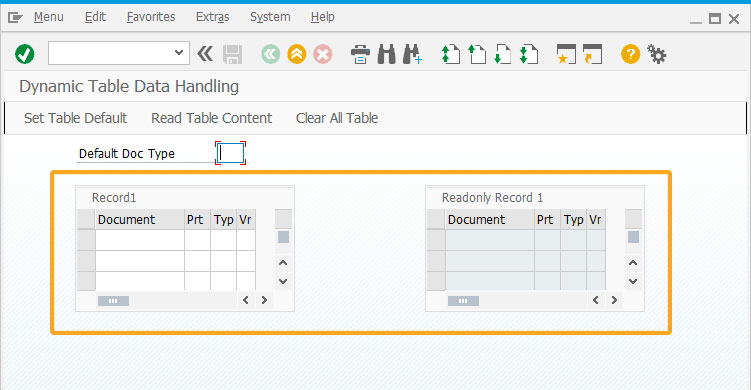Click Readonly Record 1 horizontal scrollbar thumb
The width and height of the screenshot is (751, 390).
click(464, 301)
